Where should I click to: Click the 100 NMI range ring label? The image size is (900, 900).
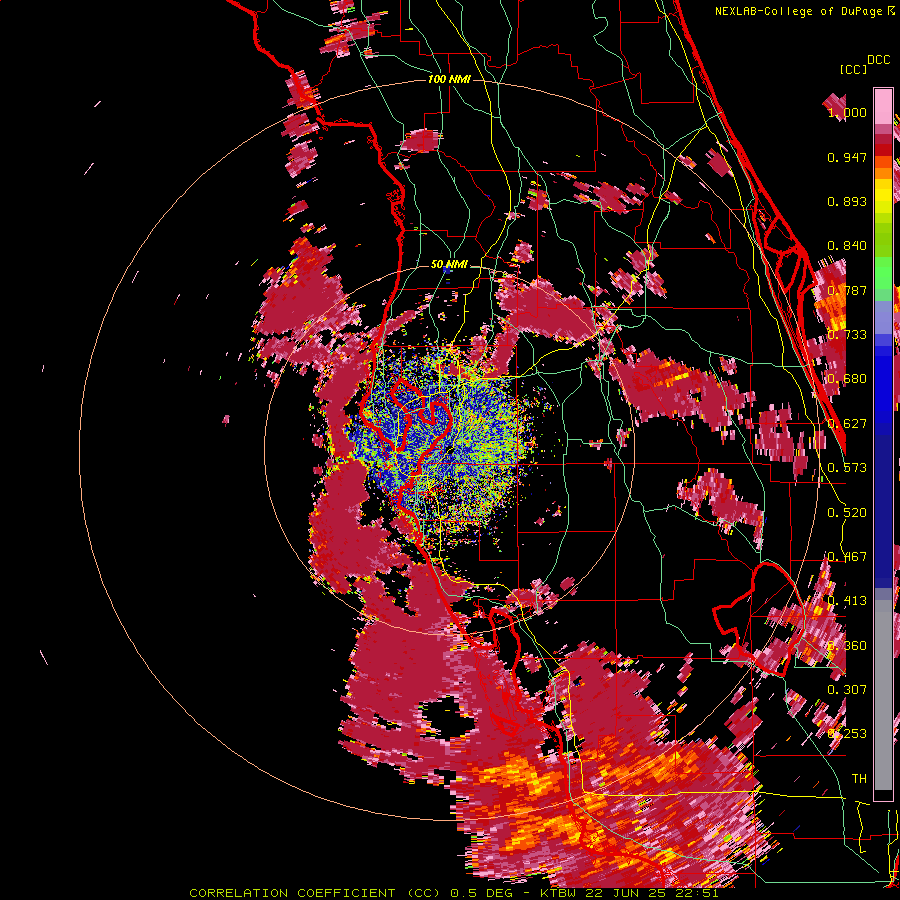click(x=449, y=79)
